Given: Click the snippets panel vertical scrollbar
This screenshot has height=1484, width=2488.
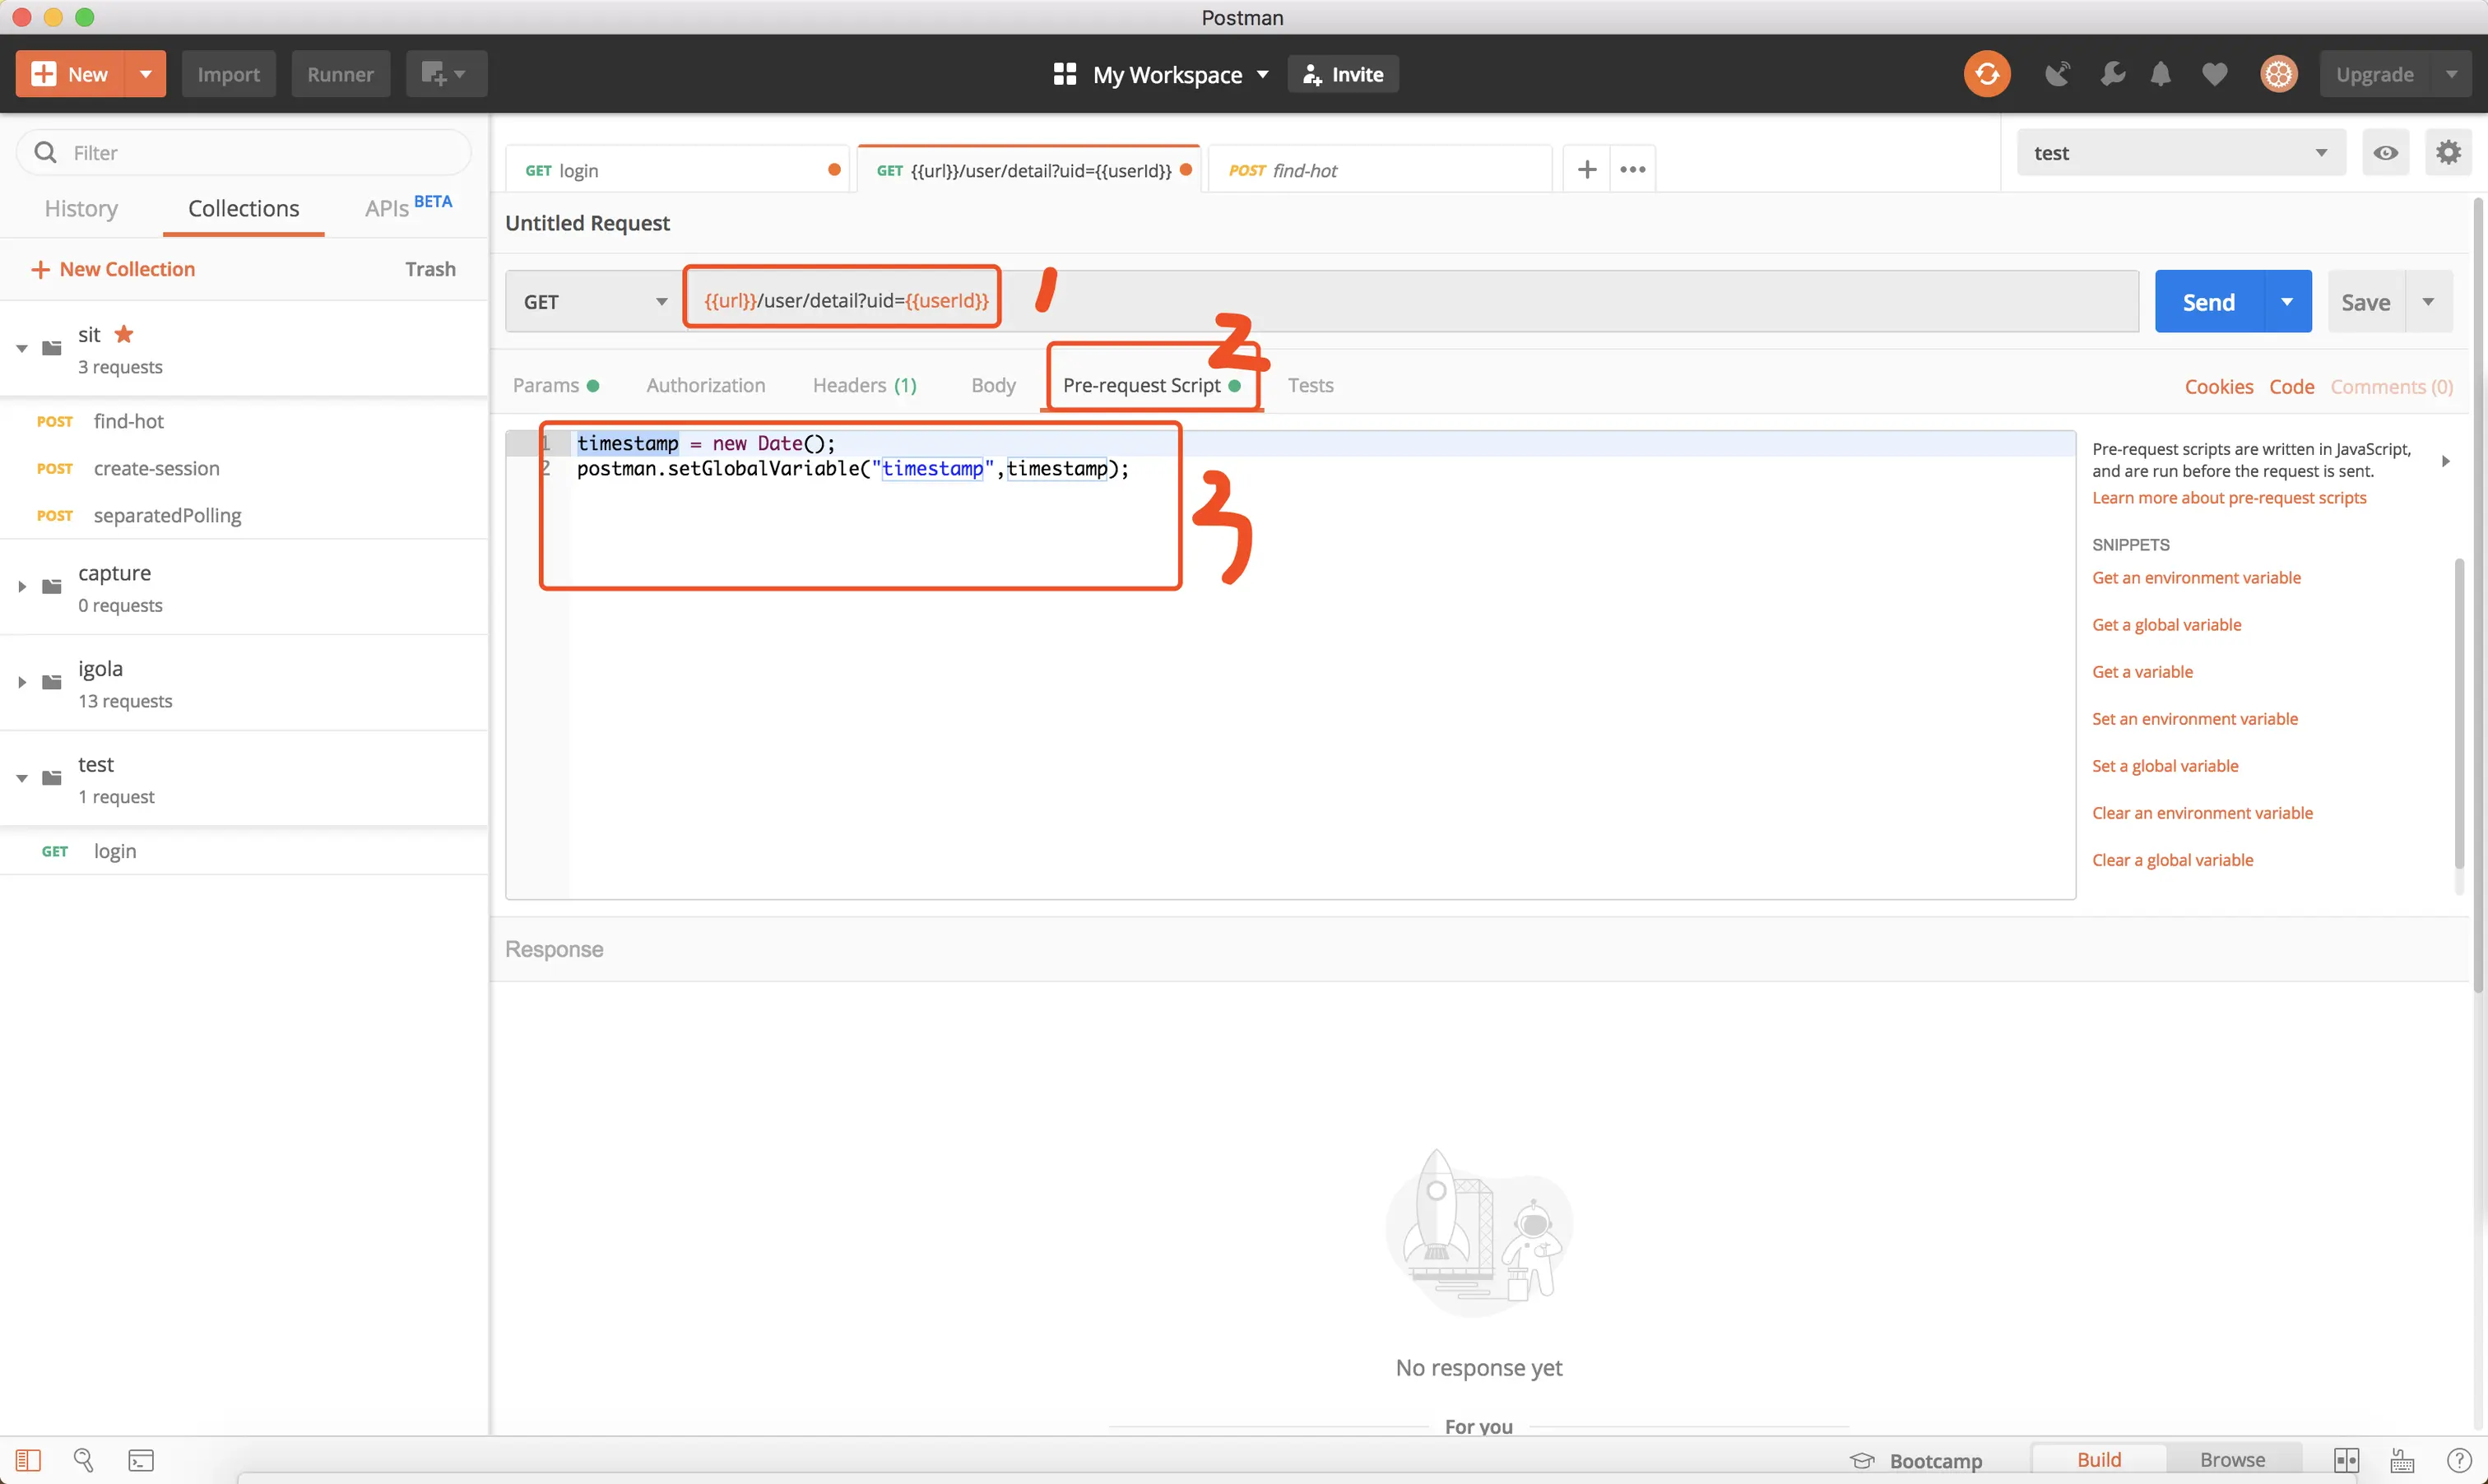Looking at the screenshot, I should (2459, 712).
